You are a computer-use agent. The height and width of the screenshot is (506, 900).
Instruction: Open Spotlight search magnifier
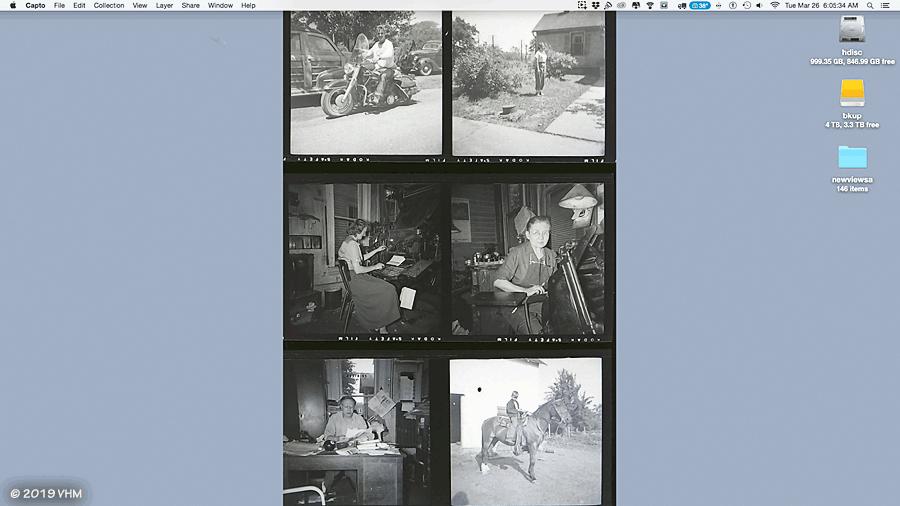point(871,5)
